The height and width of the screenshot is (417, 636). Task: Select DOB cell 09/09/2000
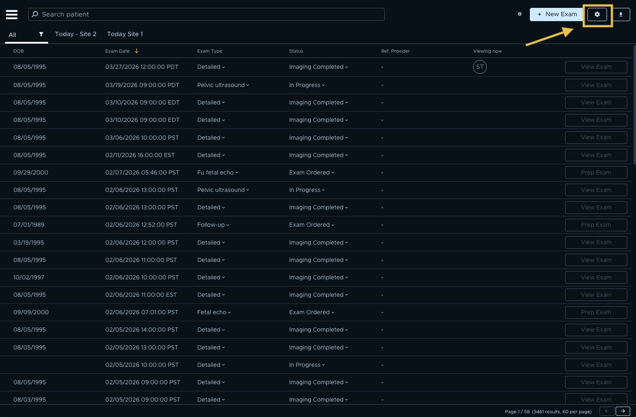tap(31, 312)
